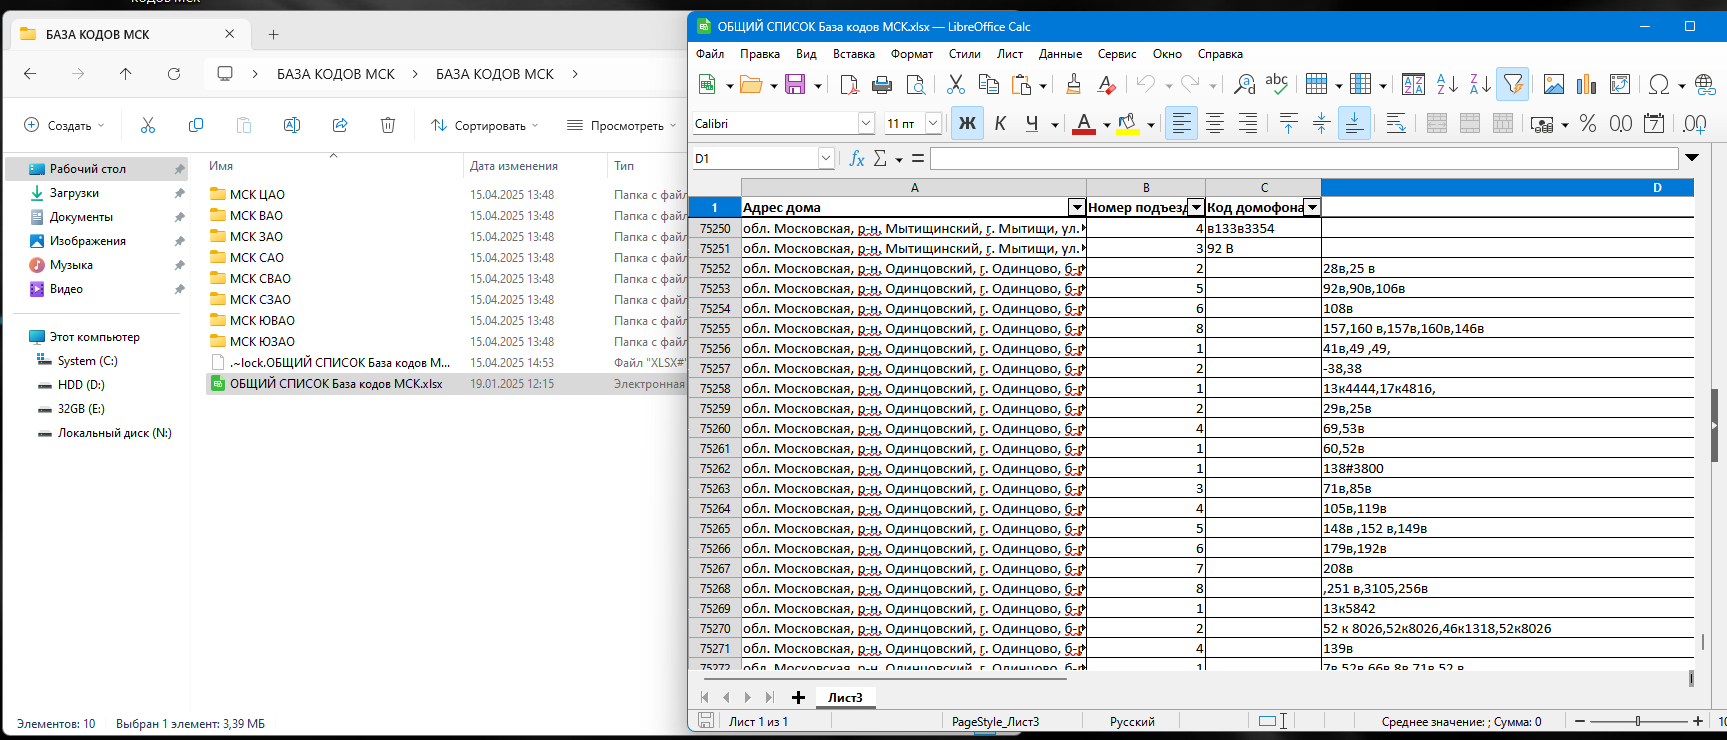
Task: Toggle the AutoFilter funnel icon
Action: coord(1513,84)
